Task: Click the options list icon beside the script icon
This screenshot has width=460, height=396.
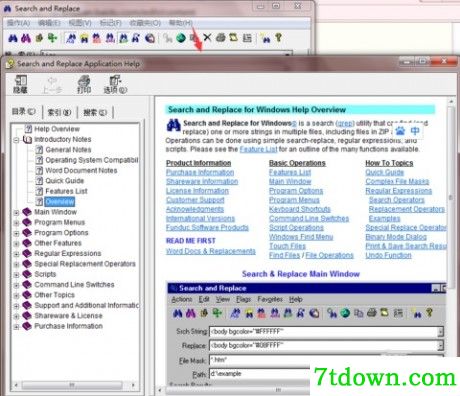Action: 247,38
